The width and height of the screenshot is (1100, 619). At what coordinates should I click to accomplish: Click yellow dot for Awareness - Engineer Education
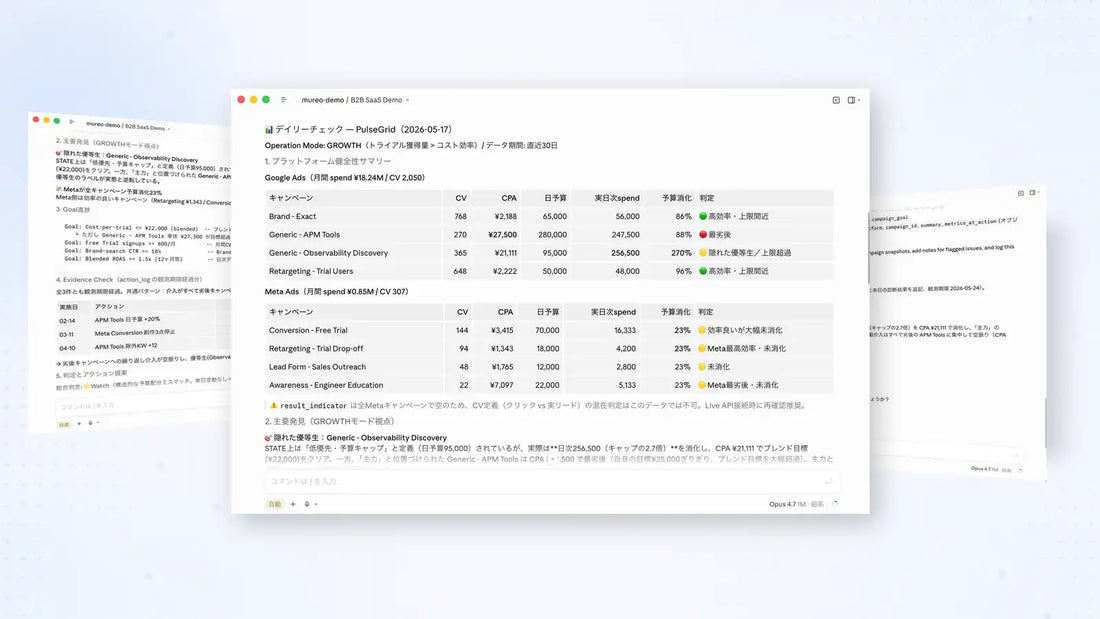tap(702, 385)
